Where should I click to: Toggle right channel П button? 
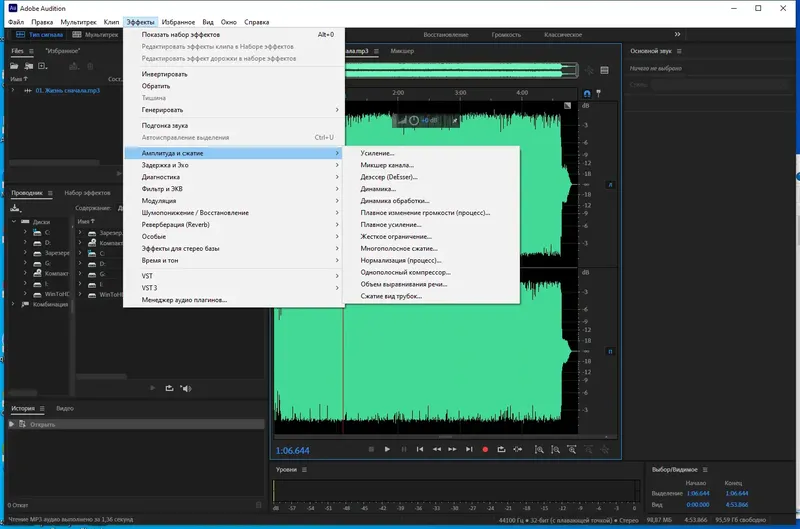click(x=610, y=351)
